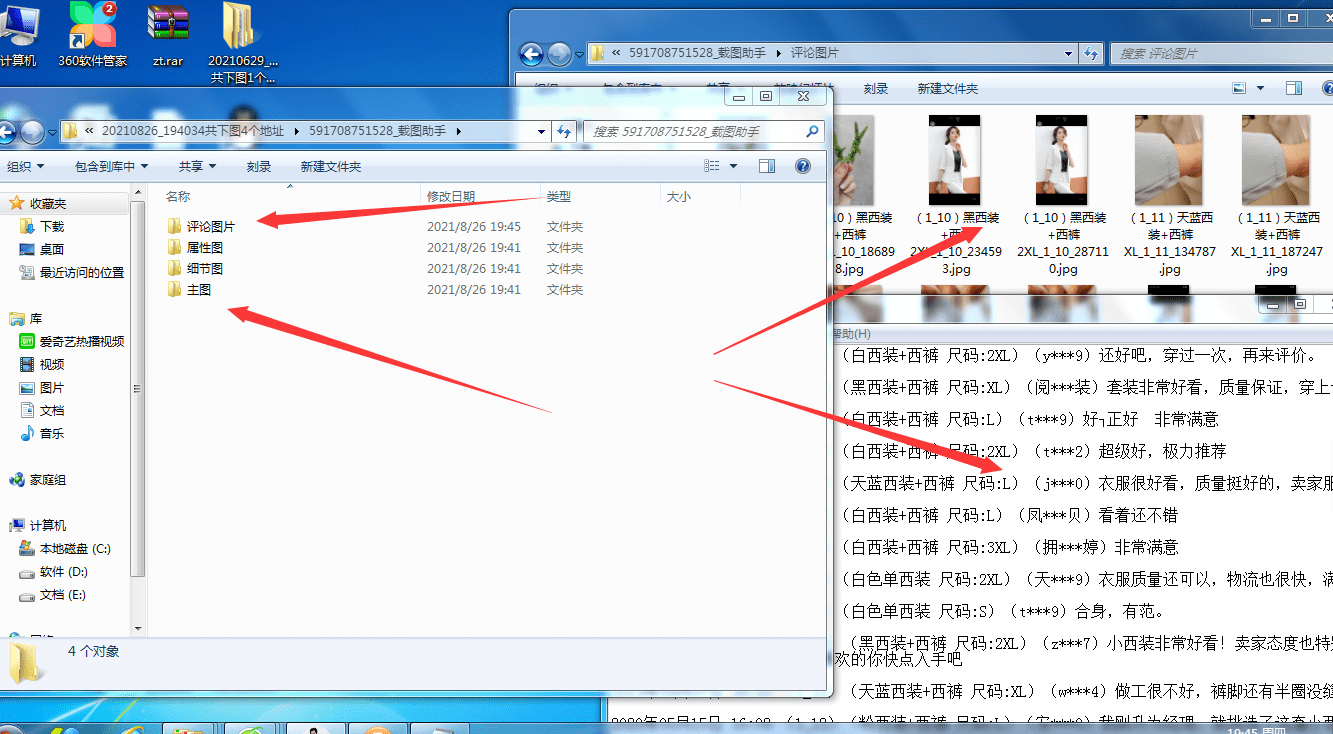Open 包含到库中 dropdown in front window

[111, 167]
